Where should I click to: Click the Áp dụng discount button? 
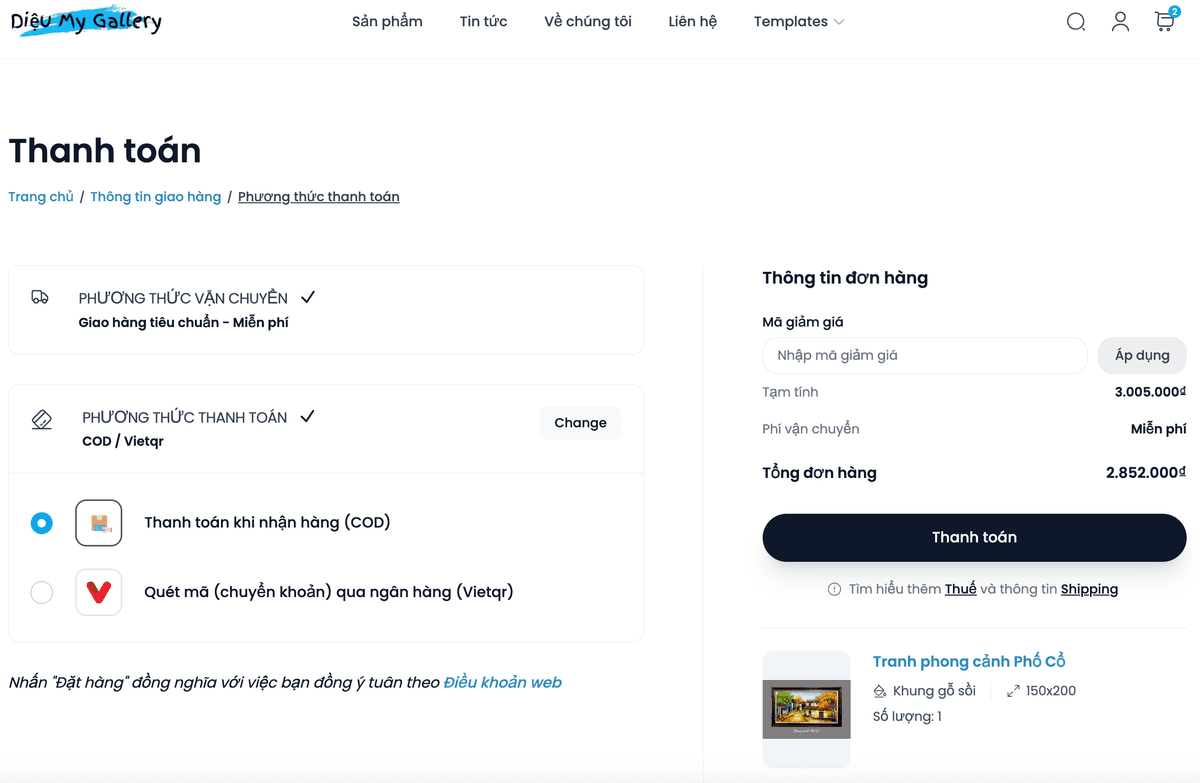[x=1142, y=356]
